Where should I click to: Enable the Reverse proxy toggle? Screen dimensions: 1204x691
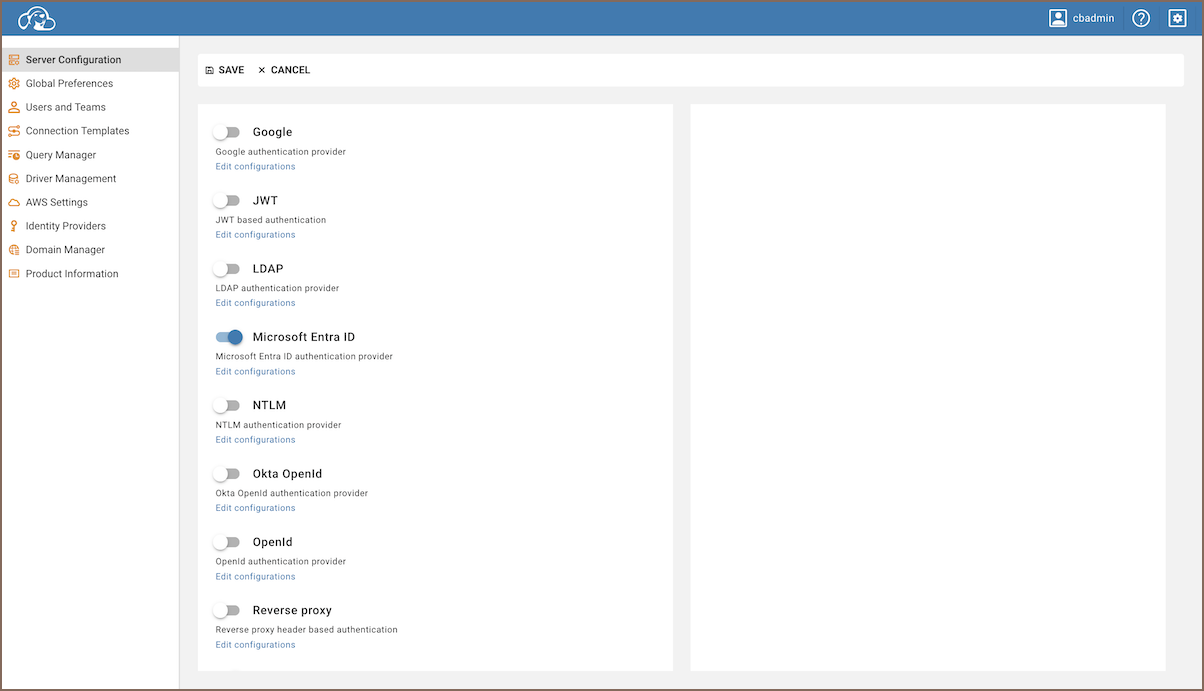(228, 610)
